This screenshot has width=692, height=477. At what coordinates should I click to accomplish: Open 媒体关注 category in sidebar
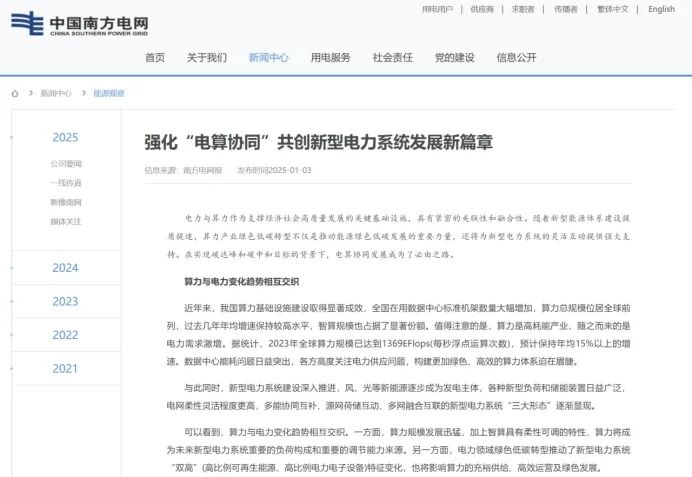click(66, 221)
